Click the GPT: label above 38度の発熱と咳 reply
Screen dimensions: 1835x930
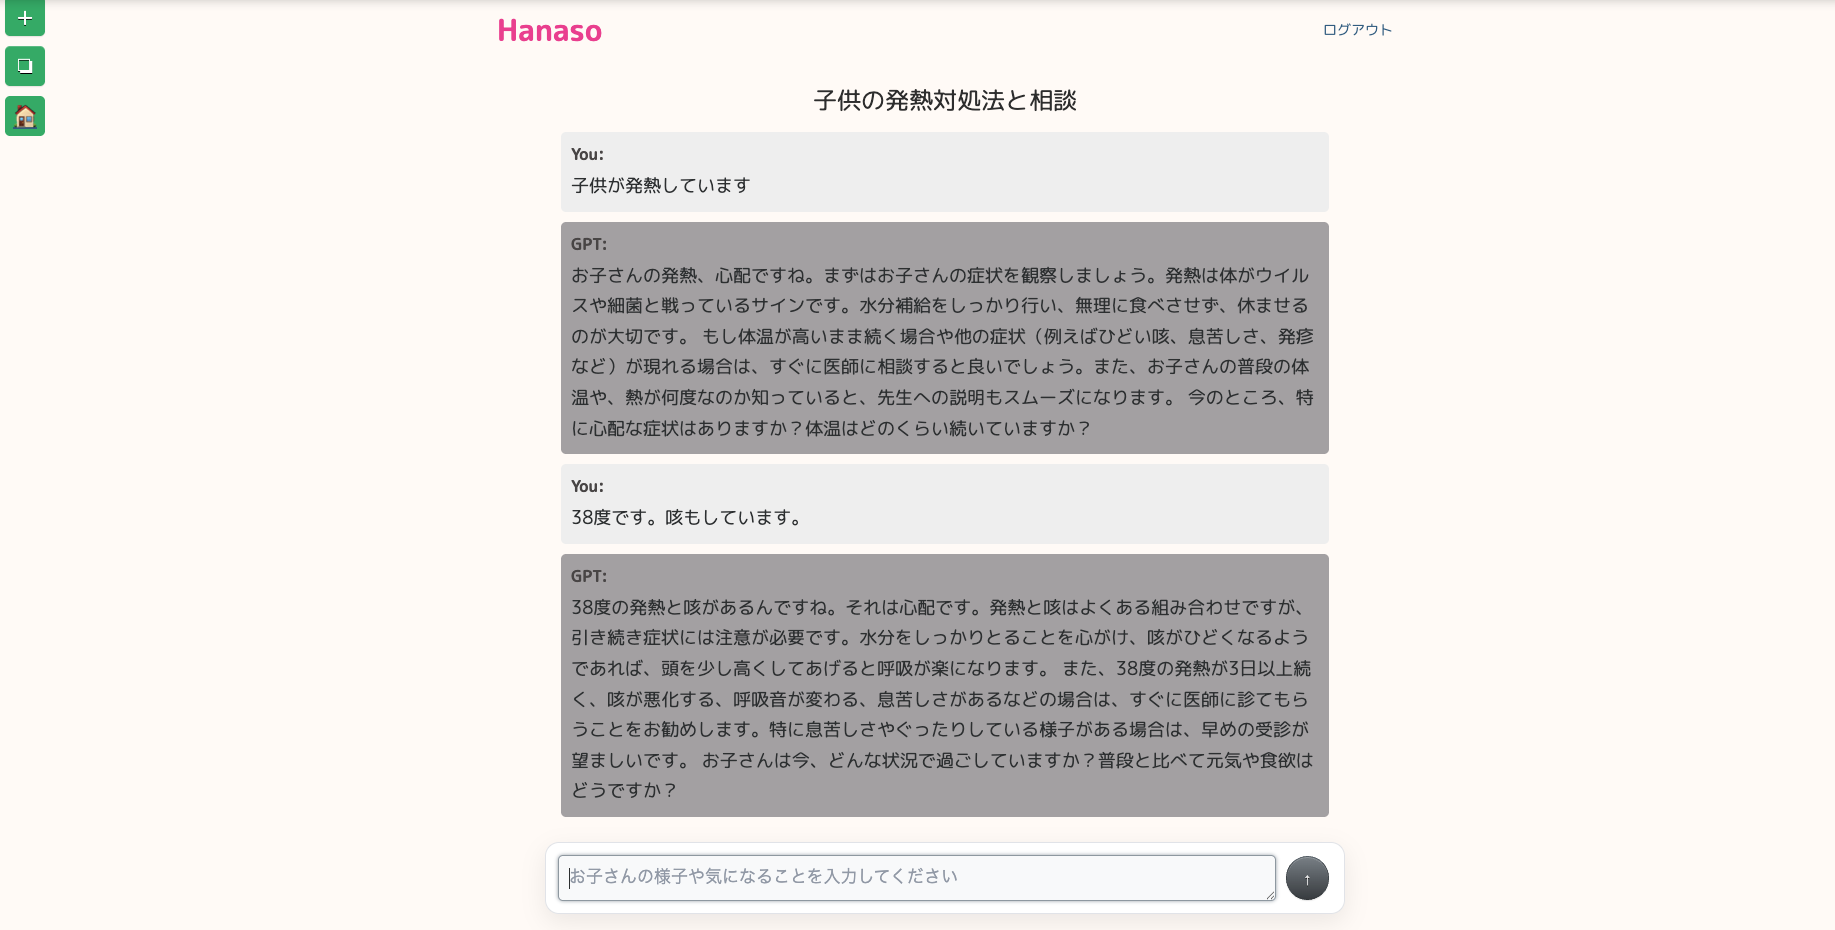589,576
